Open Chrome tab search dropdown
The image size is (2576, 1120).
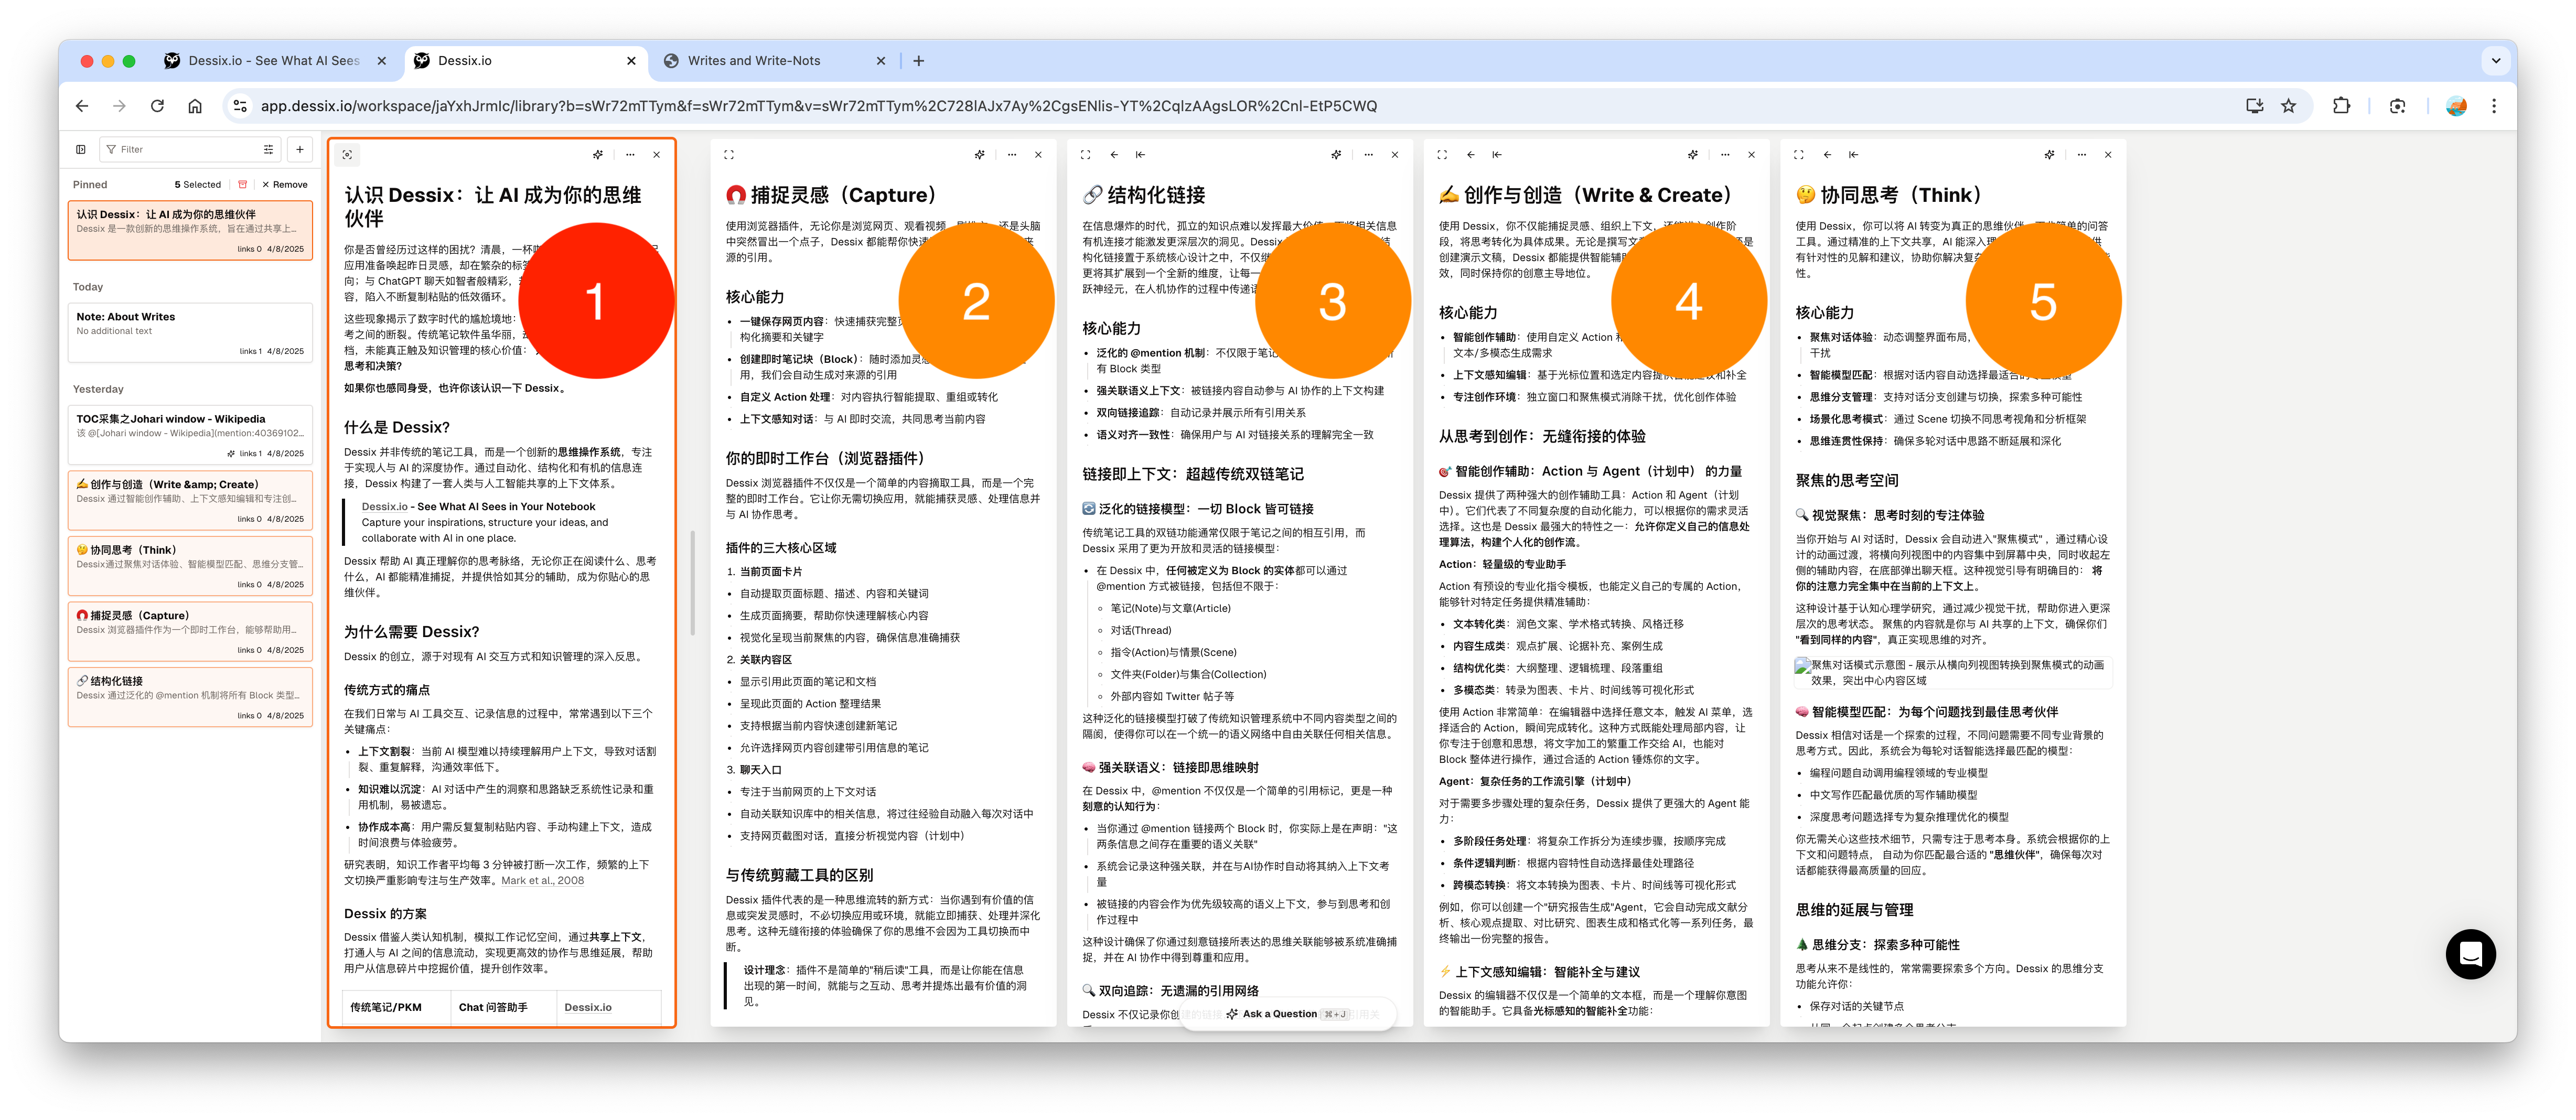pyautogui.click(x=2496, y=61)
